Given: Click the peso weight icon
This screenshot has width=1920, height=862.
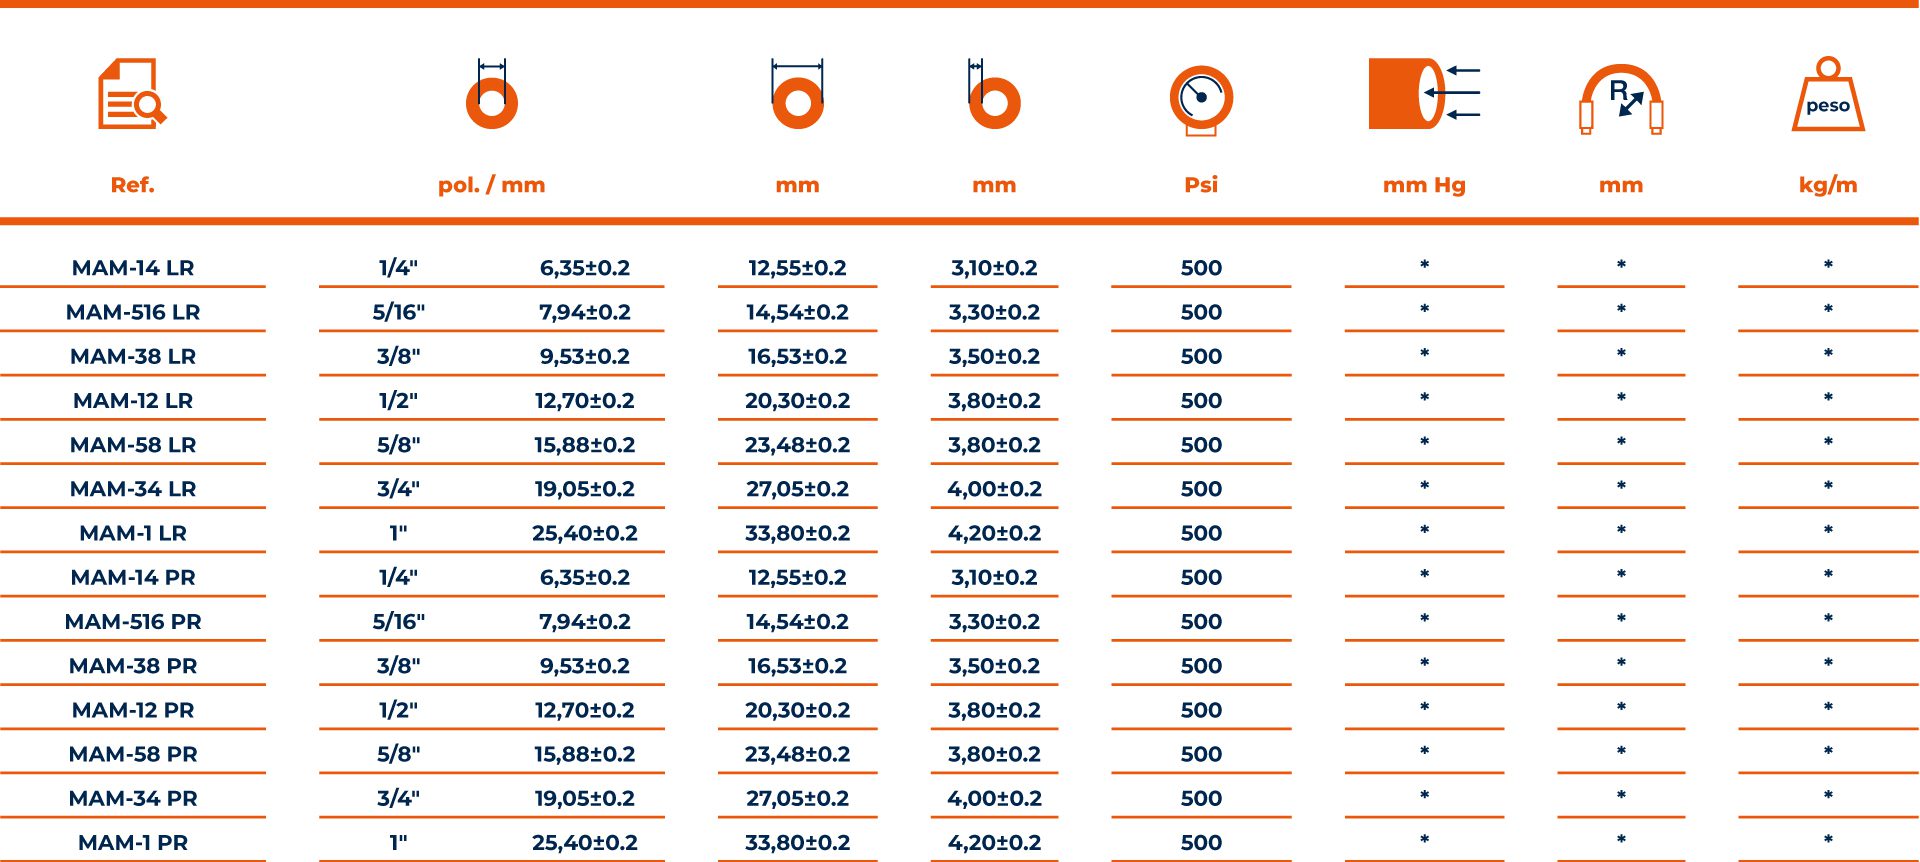Looking at the screenshot, I should pos(1828,95).
